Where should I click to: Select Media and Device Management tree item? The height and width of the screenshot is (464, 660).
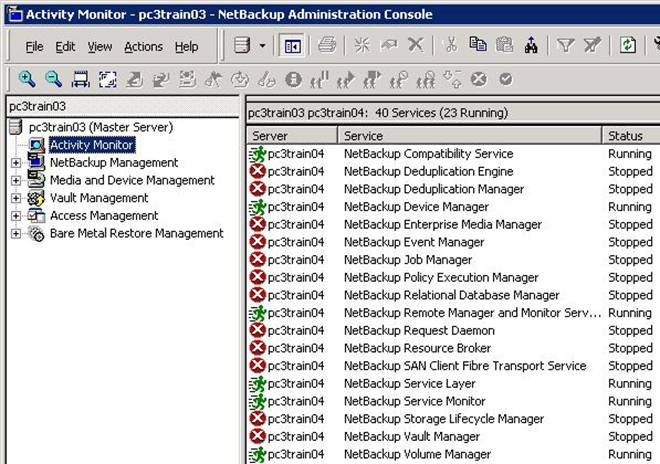point(132,180)
